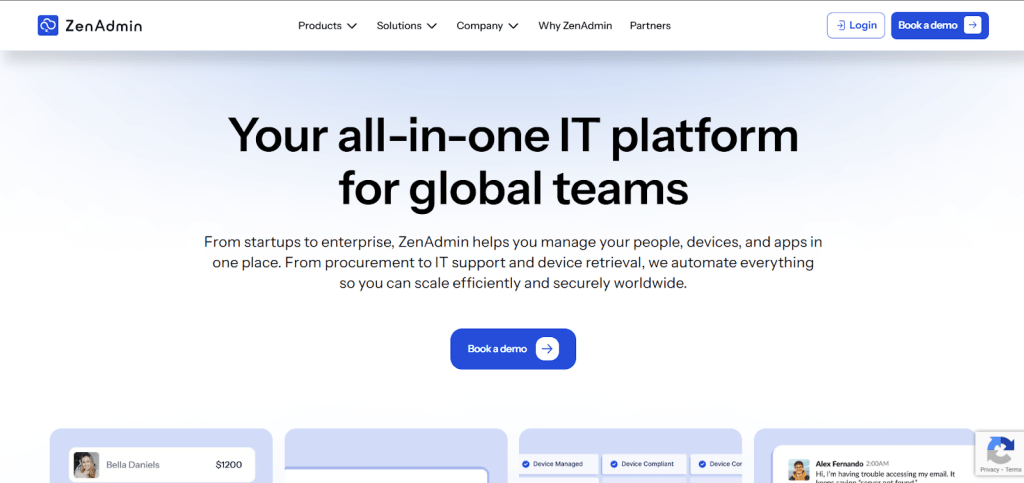This screenshot has width=1024, height=483.
Task: Expand the Company chevron arrow
Action: point(513,26)
